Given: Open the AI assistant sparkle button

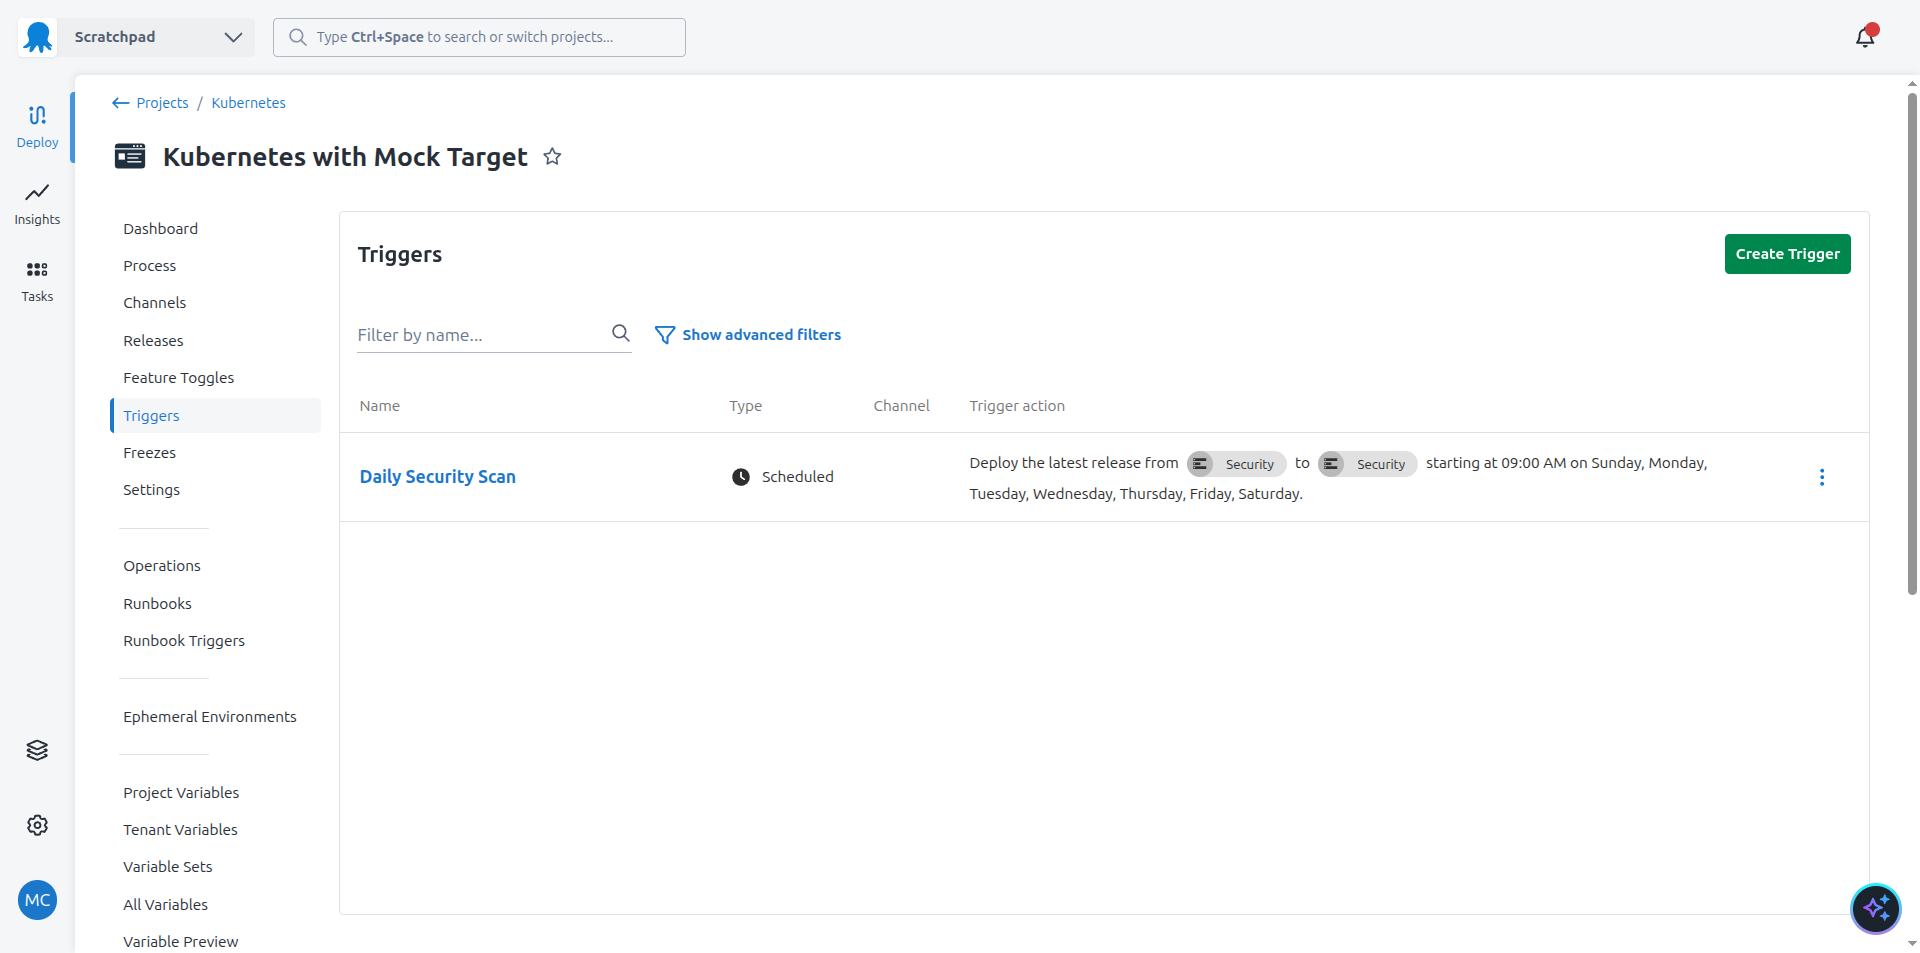Looking at the screenshot, I should pyautogui.click(x=1875, y=908).
